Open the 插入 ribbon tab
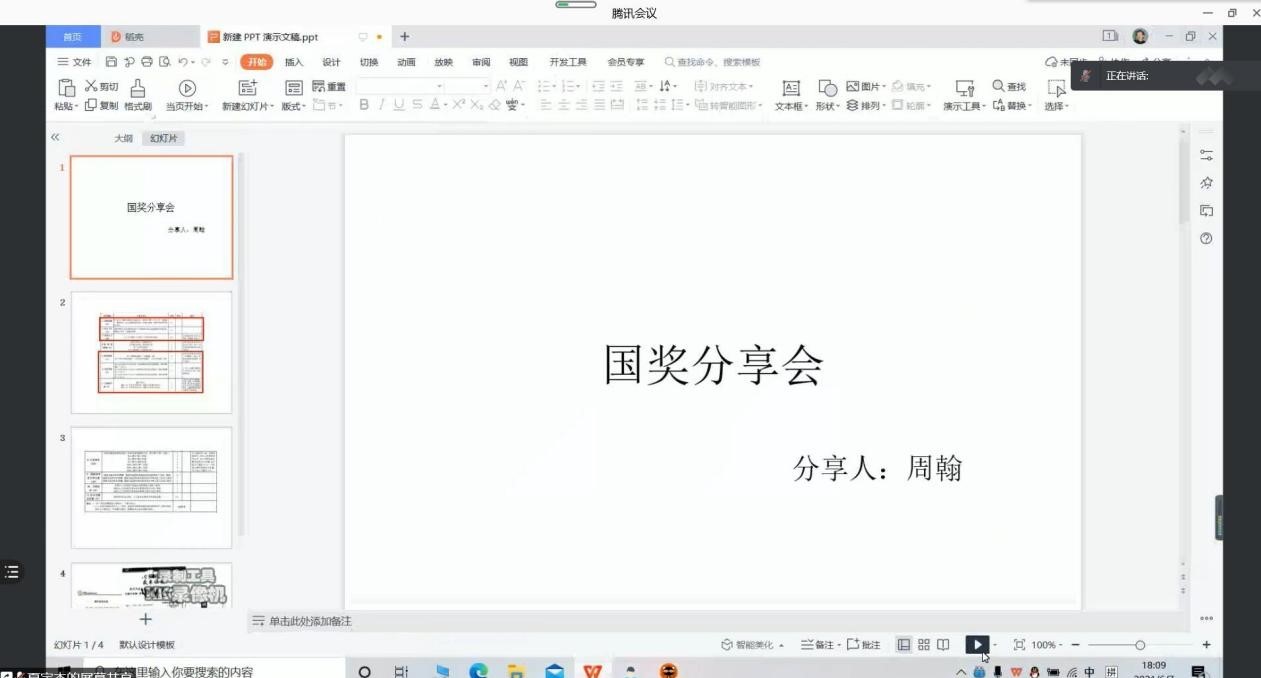 pos(294,62)
